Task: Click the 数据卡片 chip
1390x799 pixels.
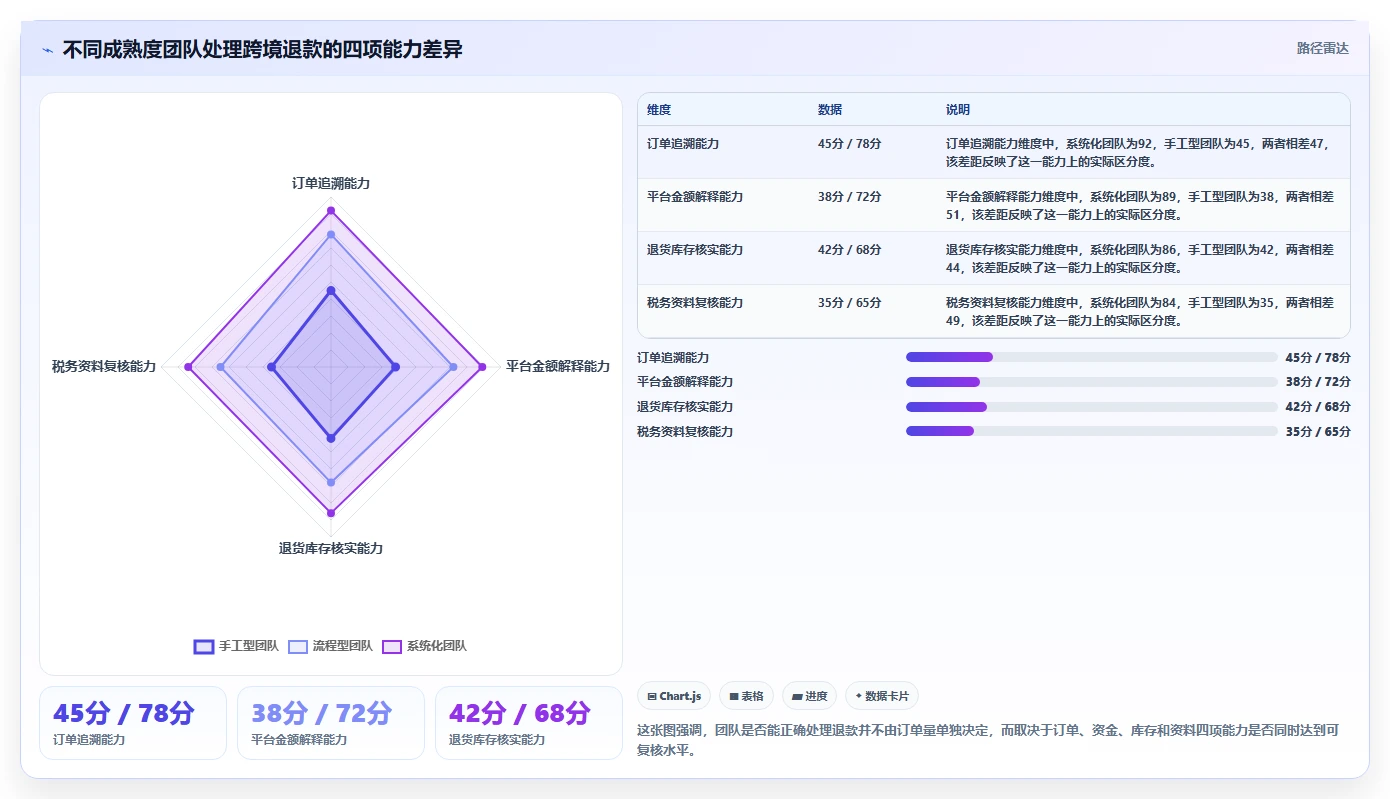Action: (882, 696)
